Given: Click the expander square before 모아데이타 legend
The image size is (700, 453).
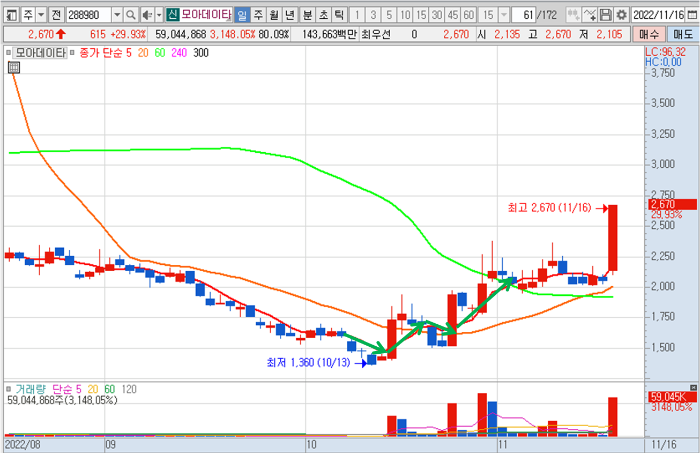Looking at the screenshot, I should pyautogui.click(x=8, y=53).
